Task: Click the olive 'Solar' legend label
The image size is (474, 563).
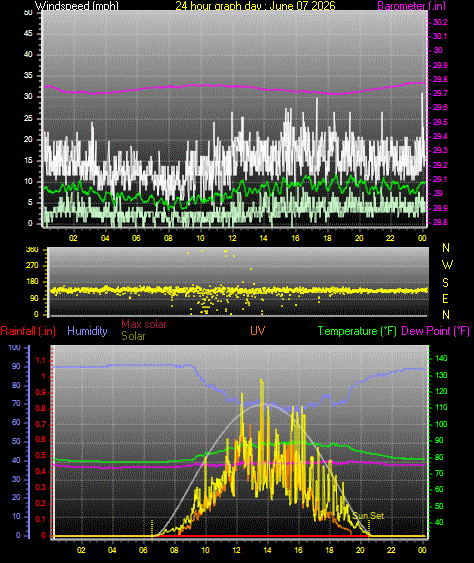Action: [133, 336]
